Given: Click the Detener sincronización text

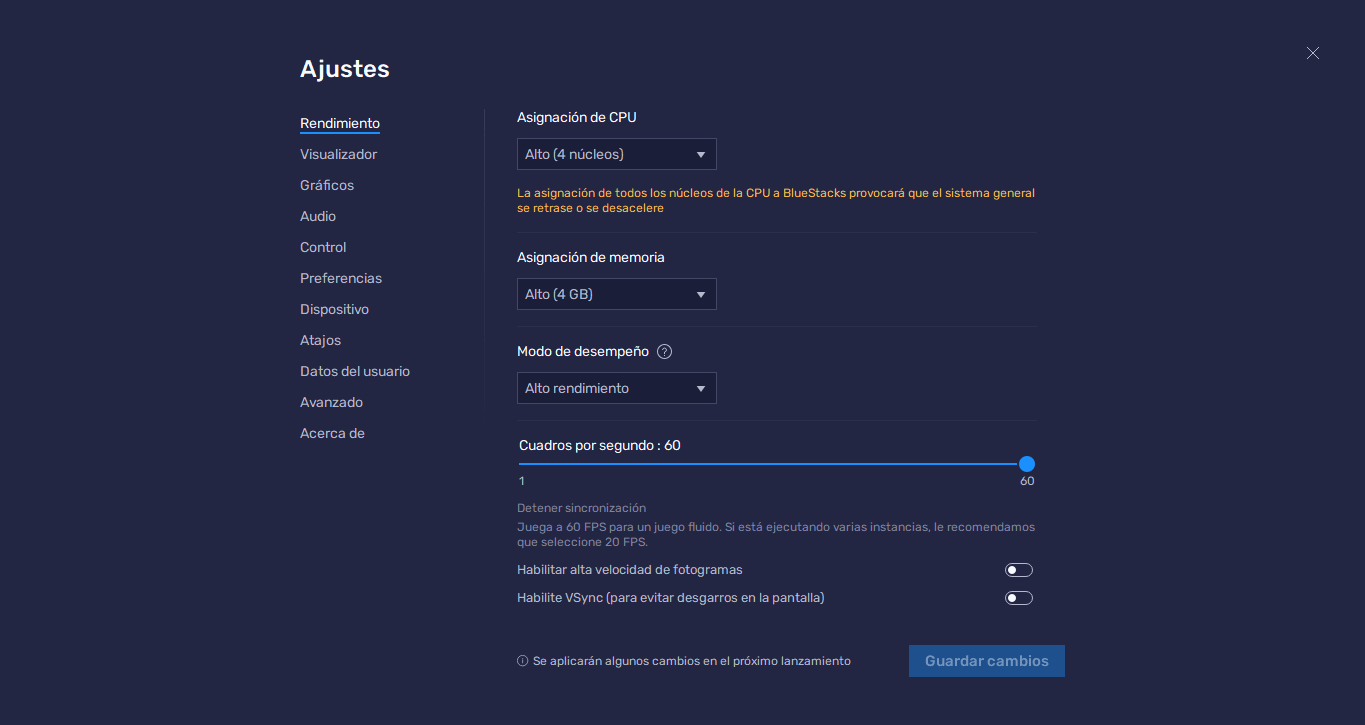Looking at the screenshot, I should coord(581,508).
